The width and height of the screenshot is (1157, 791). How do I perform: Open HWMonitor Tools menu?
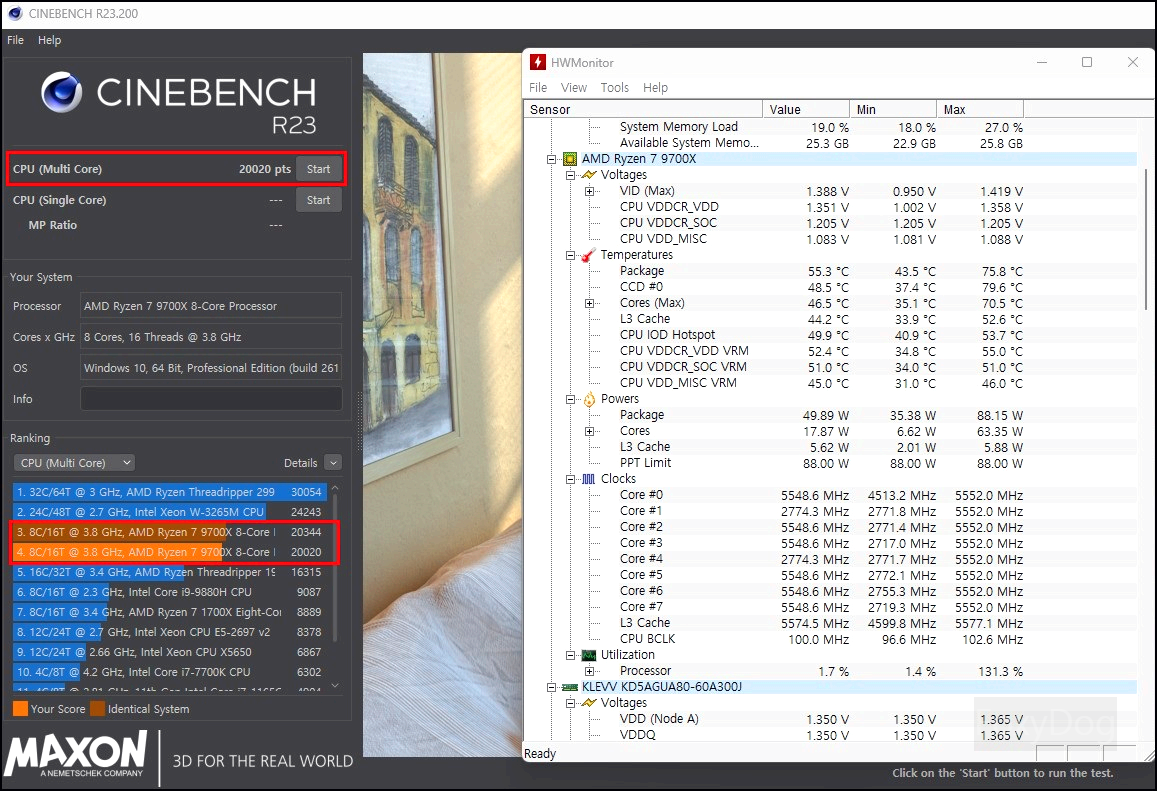[615, 87]
